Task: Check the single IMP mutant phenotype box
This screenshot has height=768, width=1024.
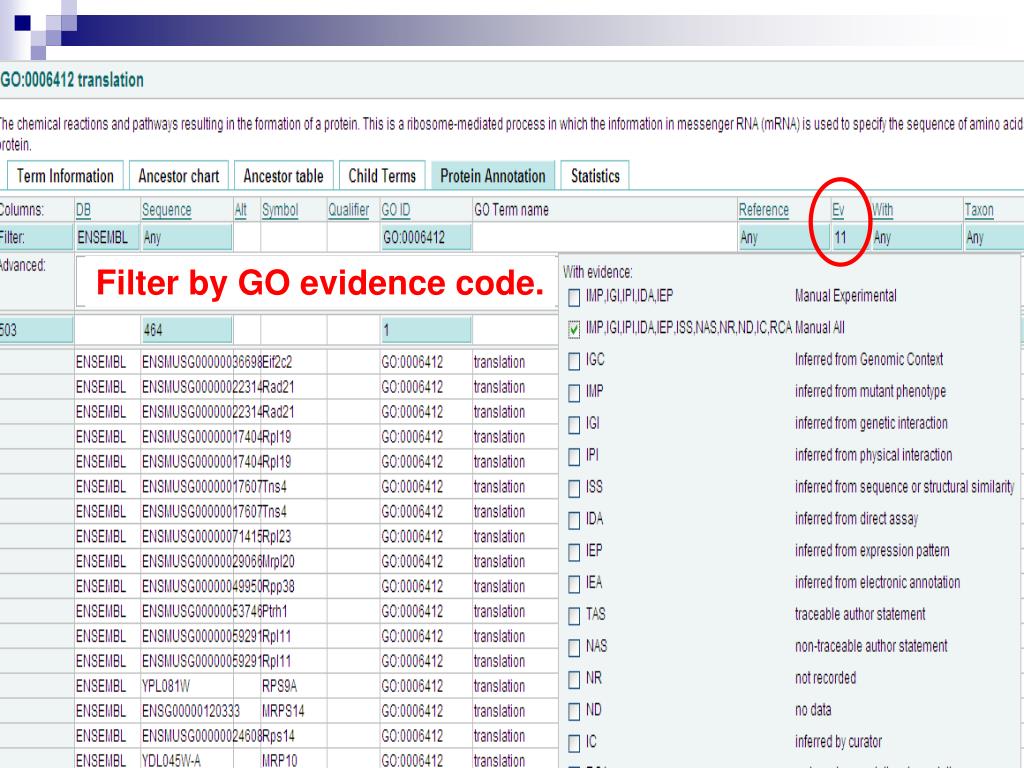Action: click(x=574, y=394)
